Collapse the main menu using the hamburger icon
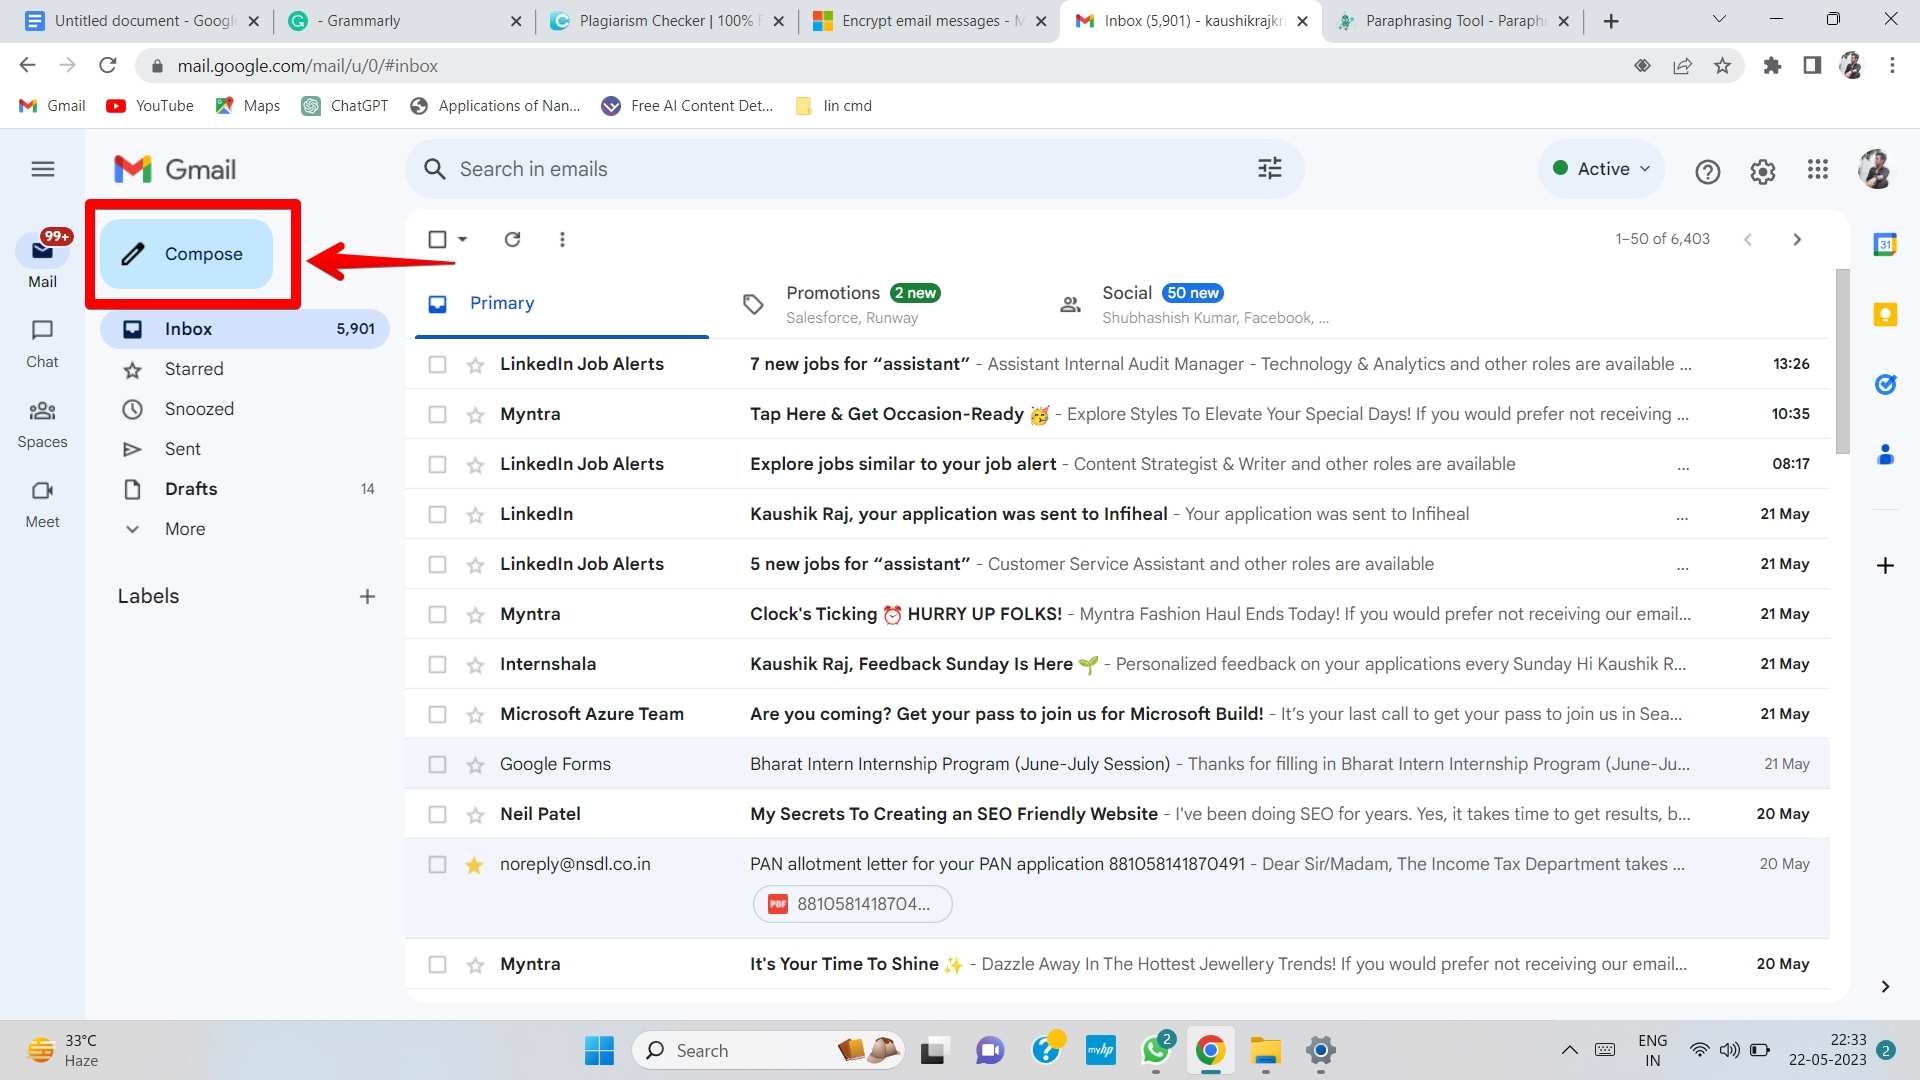The height and width of the screenshot is (1080, 1920). coord(43,169)
